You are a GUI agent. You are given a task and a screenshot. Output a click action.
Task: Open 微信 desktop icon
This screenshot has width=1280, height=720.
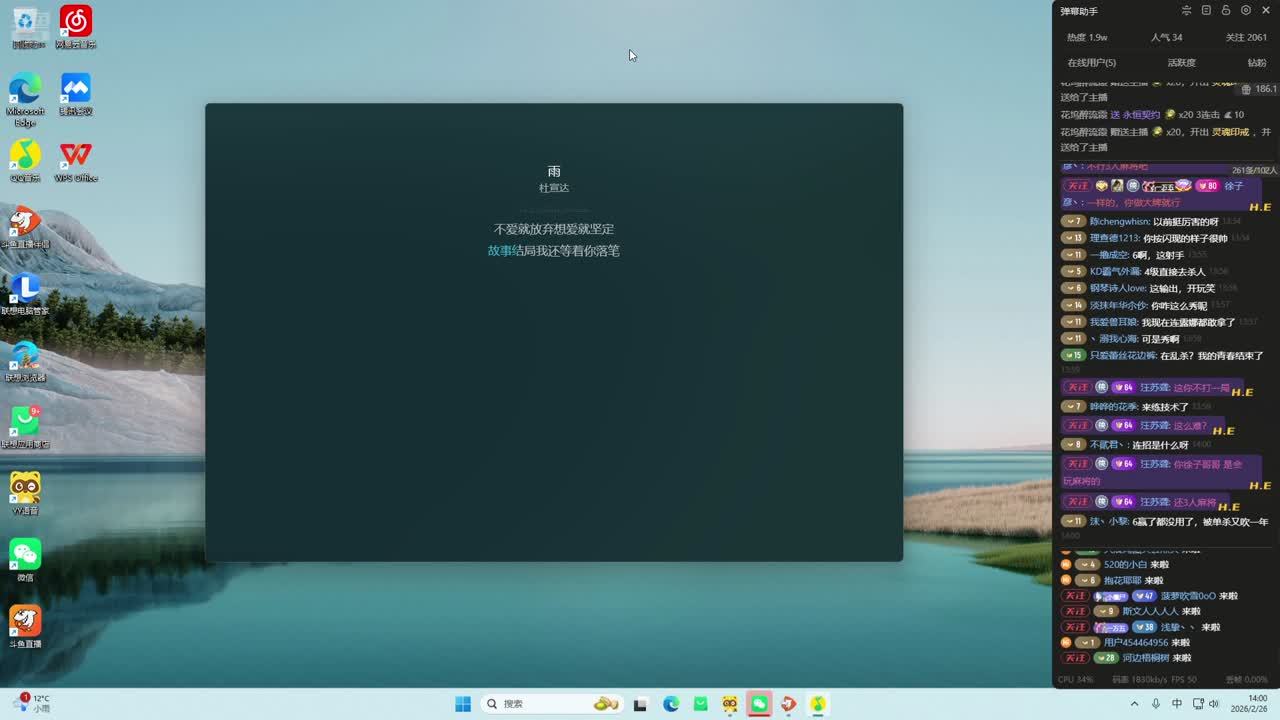point(25,560)
